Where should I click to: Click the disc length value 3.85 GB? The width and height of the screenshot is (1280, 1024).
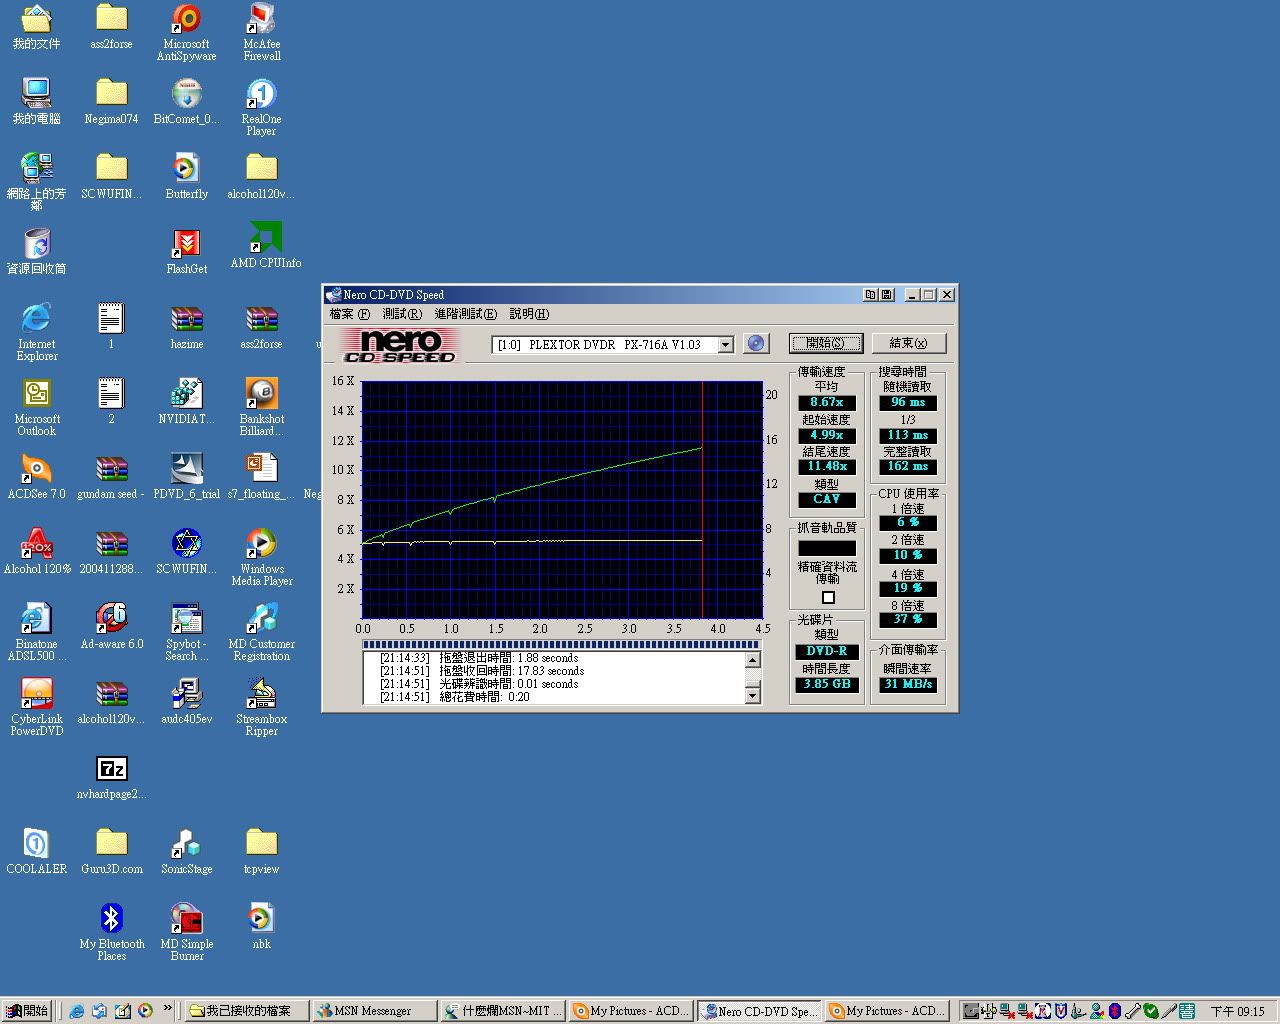coord(827,684)
